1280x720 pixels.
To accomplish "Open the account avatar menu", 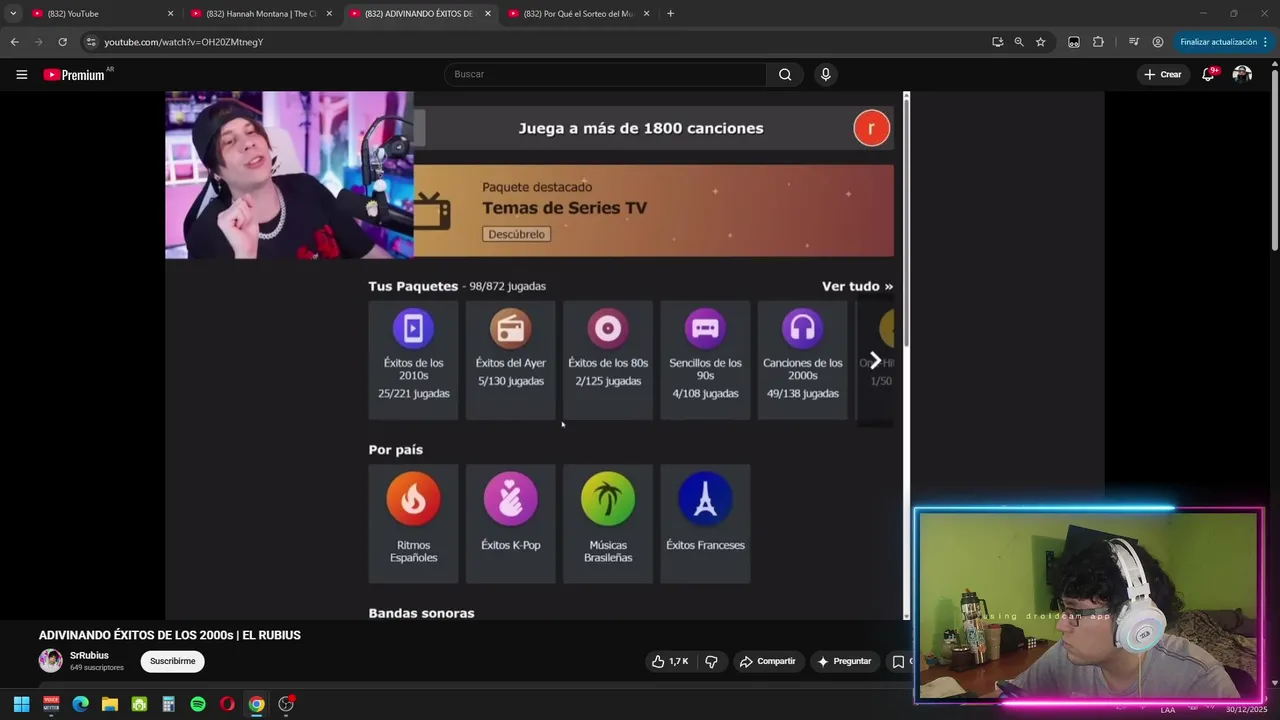I will pos(1242,74).
